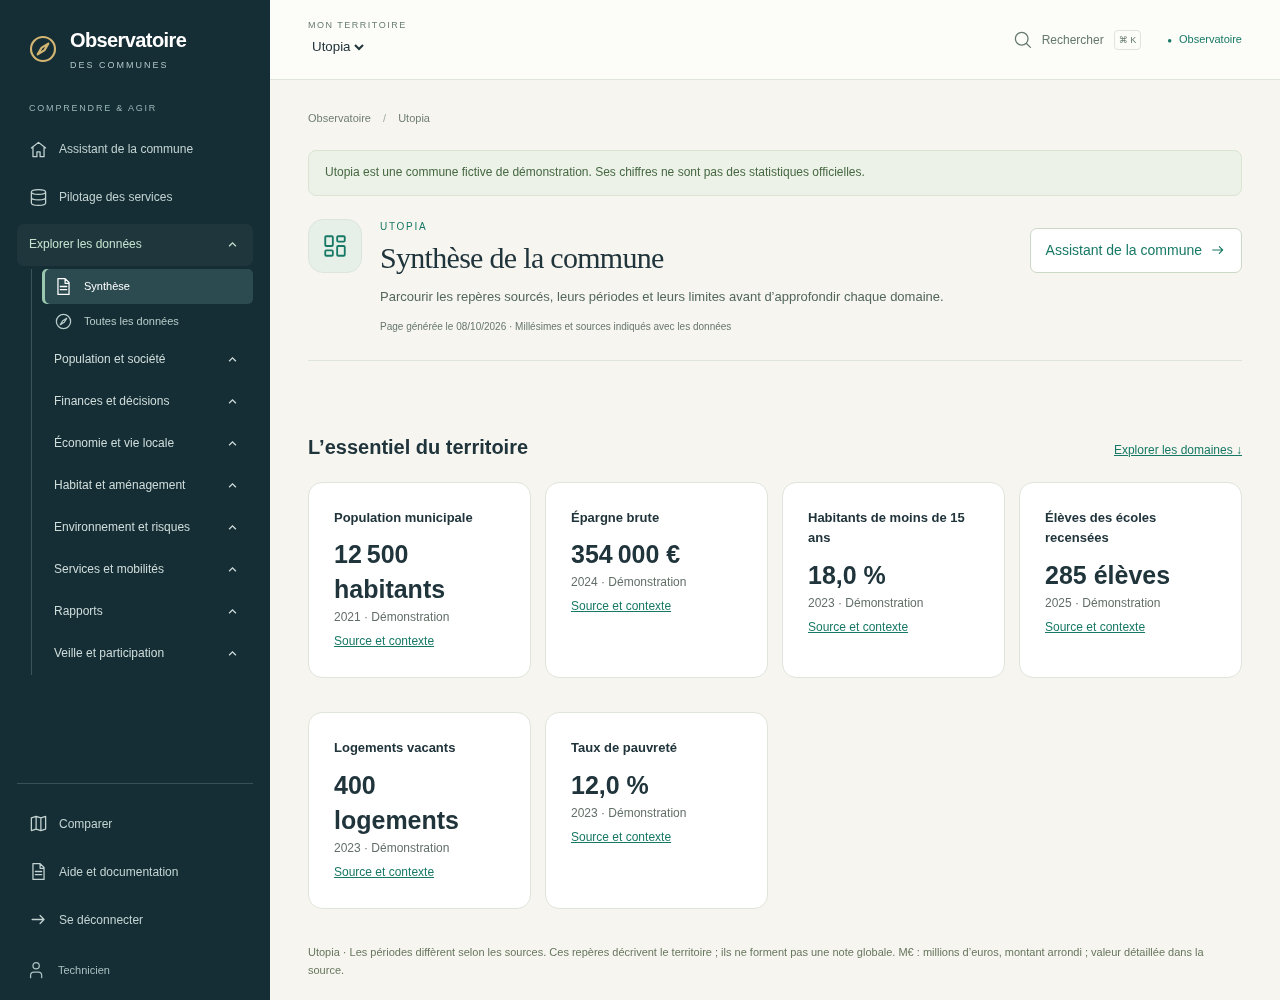Collapse the Explorer les données section
Image resolution: width=1280 pixels, height=1000 pixels.
135,244
